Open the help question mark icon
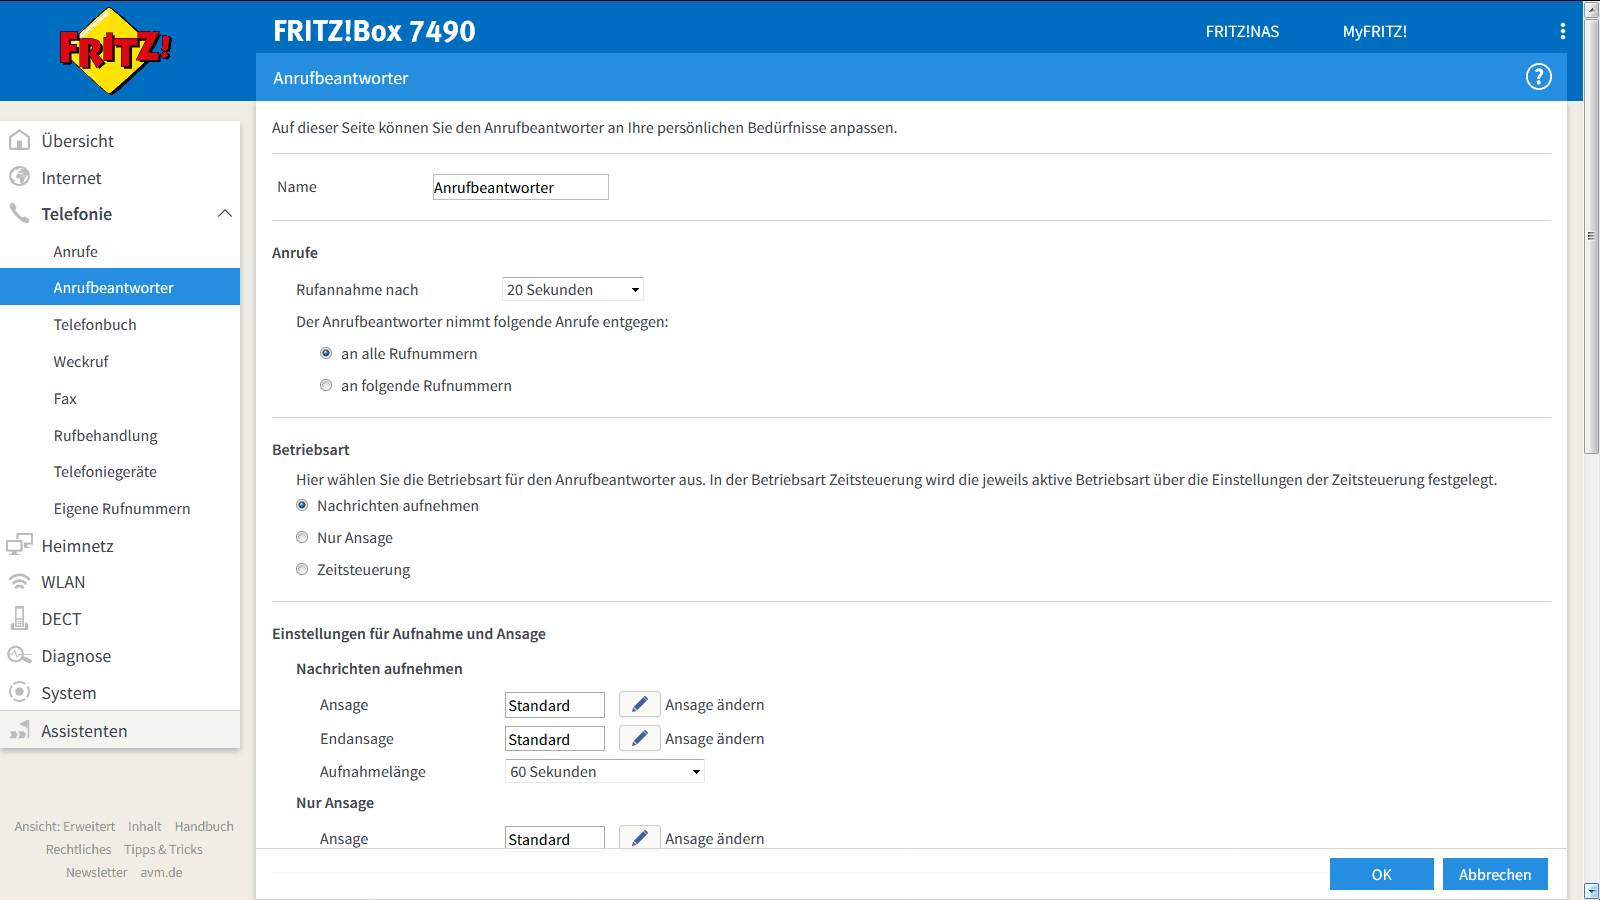The width and height of the screenshot is (1600, 900). 1538,77
